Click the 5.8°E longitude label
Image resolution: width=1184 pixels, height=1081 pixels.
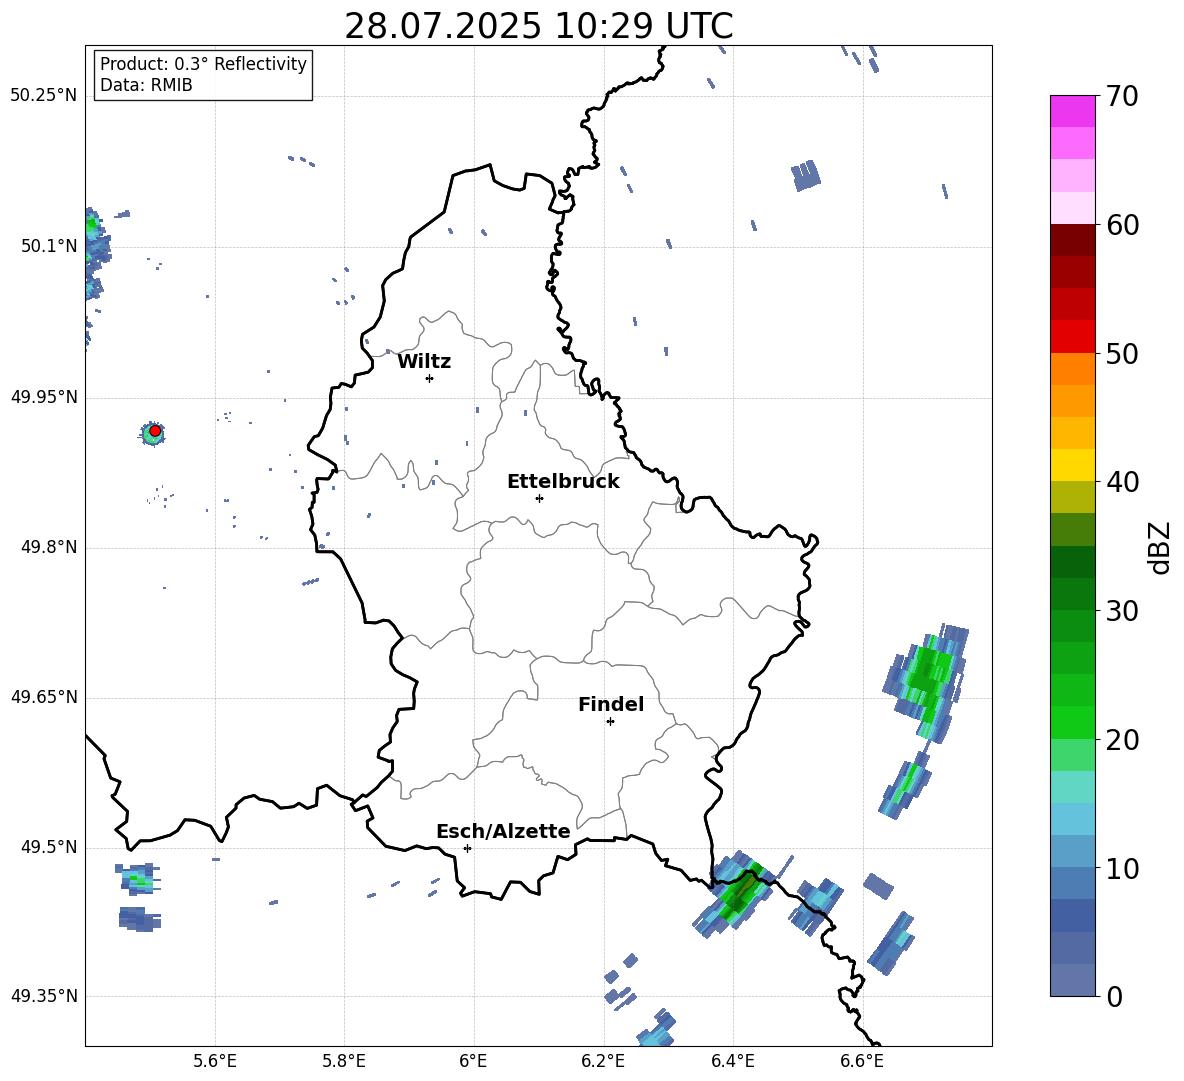pyautogui.click(x=344, y=1061)
